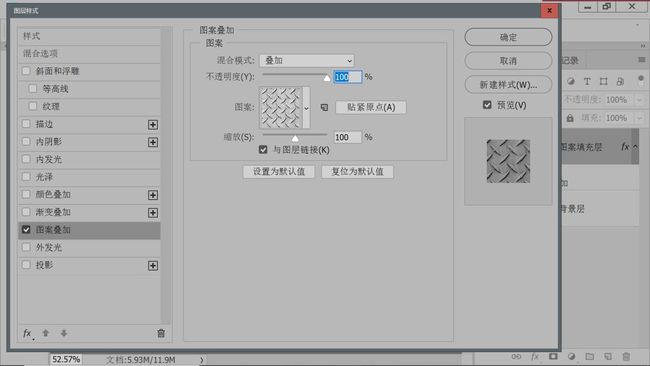Image resolution: width=650 pixels, height=366 pixels.
Task: Uncheck the 图案叠加 checkbox
Action: click(x=26, y=230)
